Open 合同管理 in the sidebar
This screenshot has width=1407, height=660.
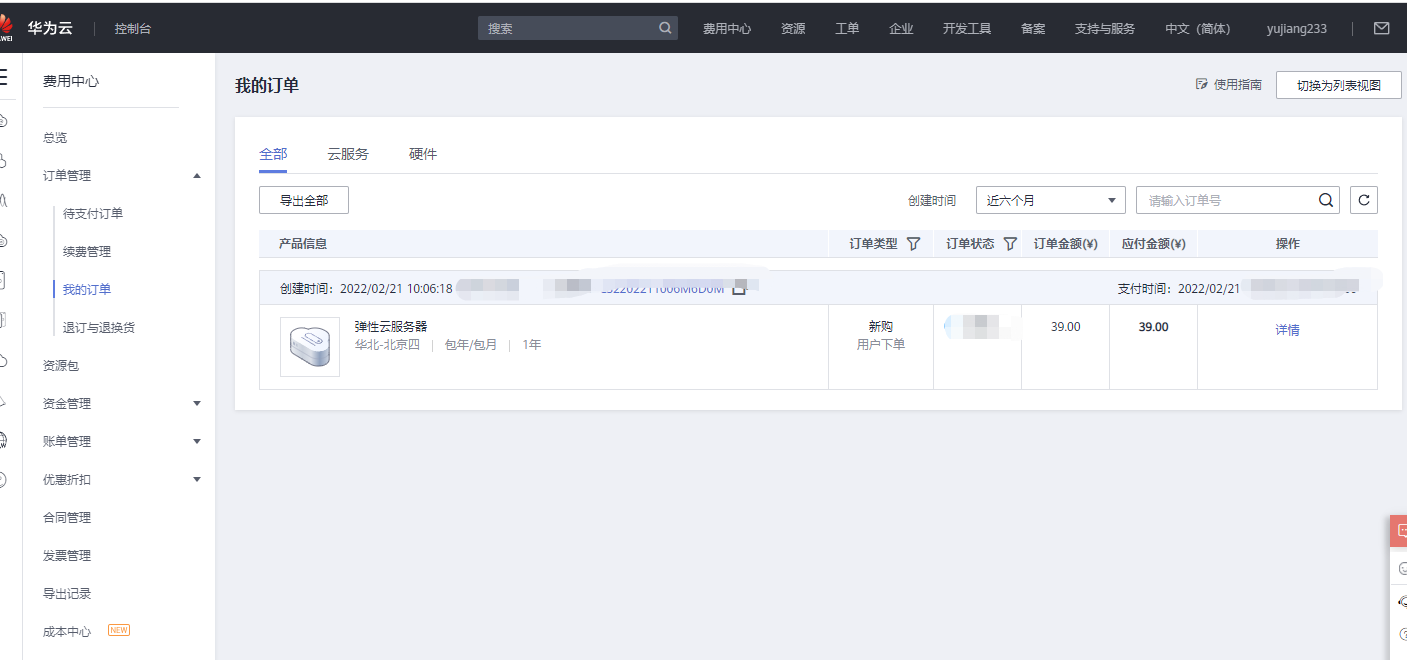[67, 518]
